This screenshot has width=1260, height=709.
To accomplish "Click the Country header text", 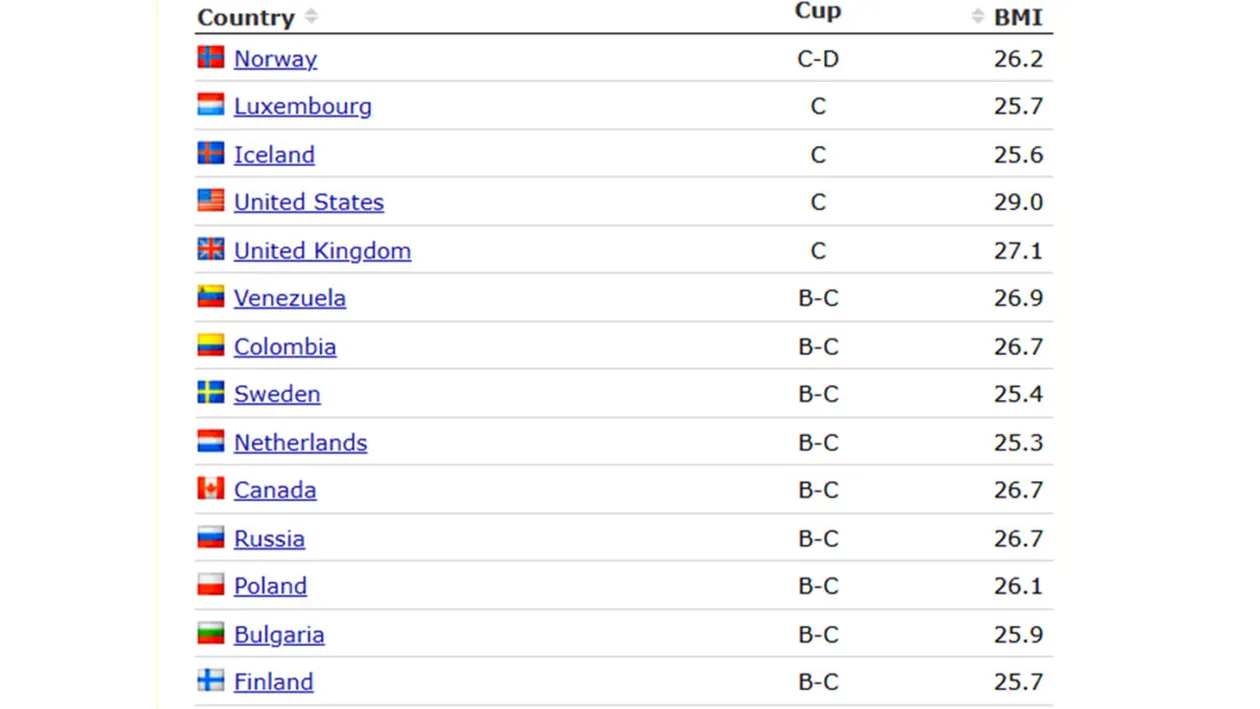I will pyautogui.click(x=246, y=18).
